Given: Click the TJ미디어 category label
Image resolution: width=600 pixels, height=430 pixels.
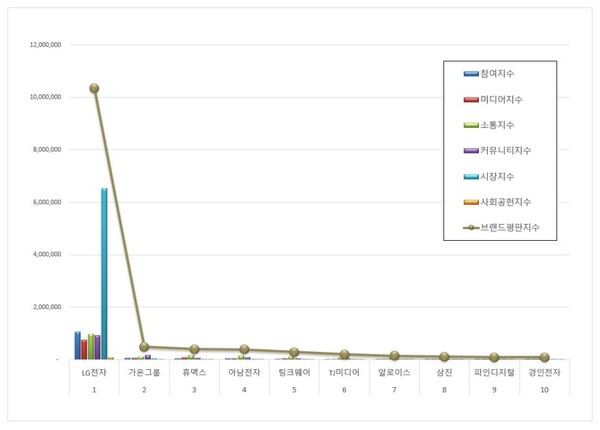Looking at the screenshot, I should [344, 371].
